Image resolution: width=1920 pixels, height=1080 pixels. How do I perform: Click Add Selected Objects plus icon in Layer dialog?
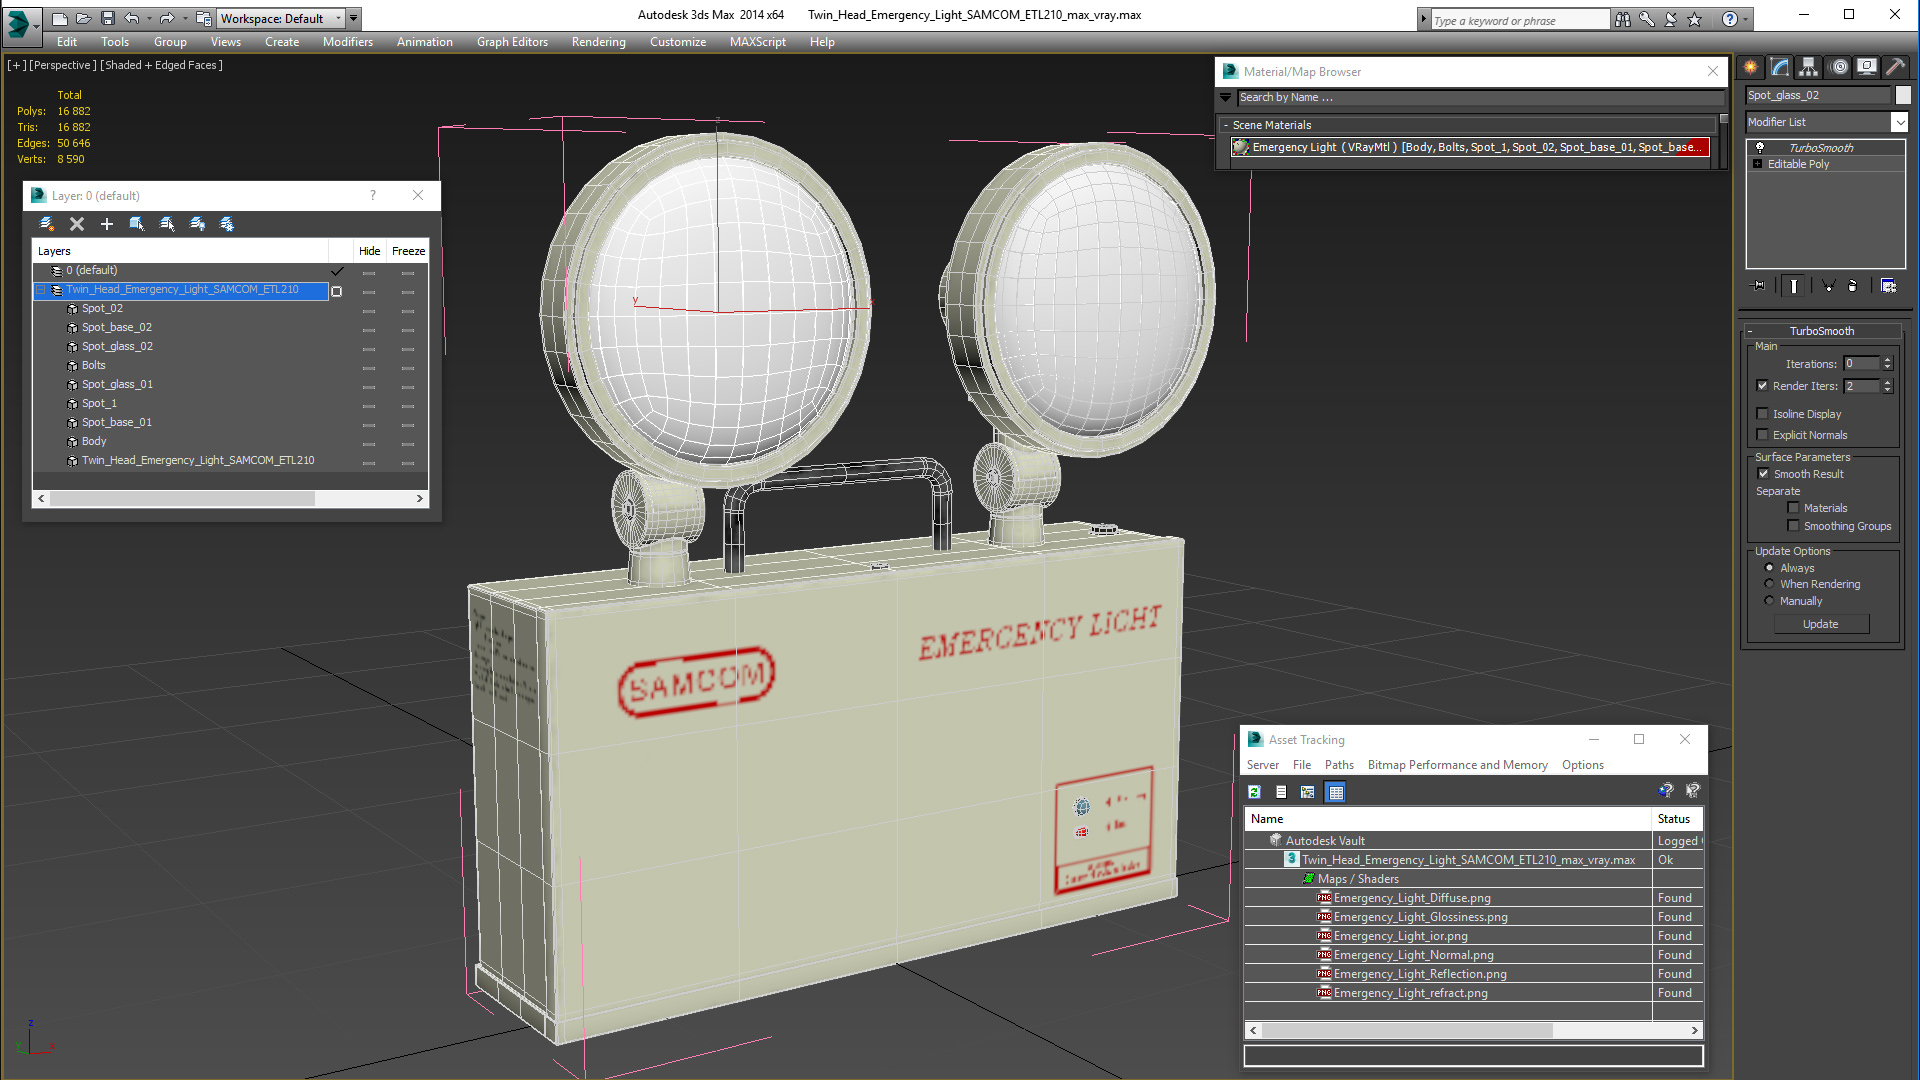pos(107,224)
